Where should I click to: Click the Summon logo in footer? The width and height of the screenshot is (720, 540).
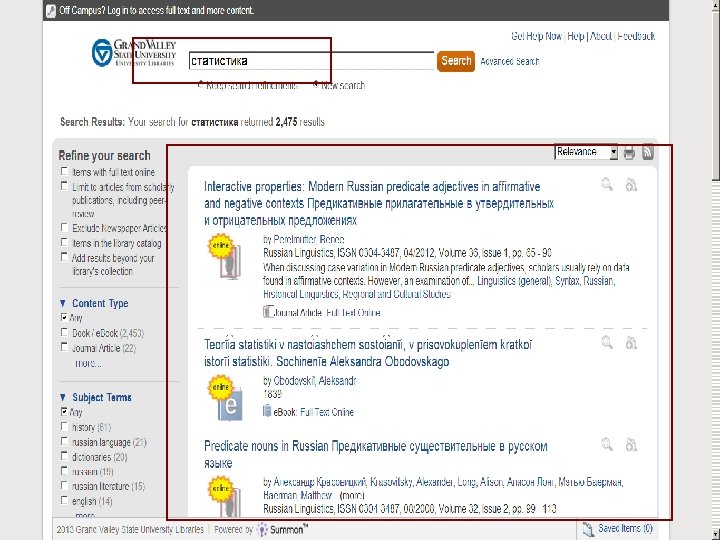click(x=282, y=529)
